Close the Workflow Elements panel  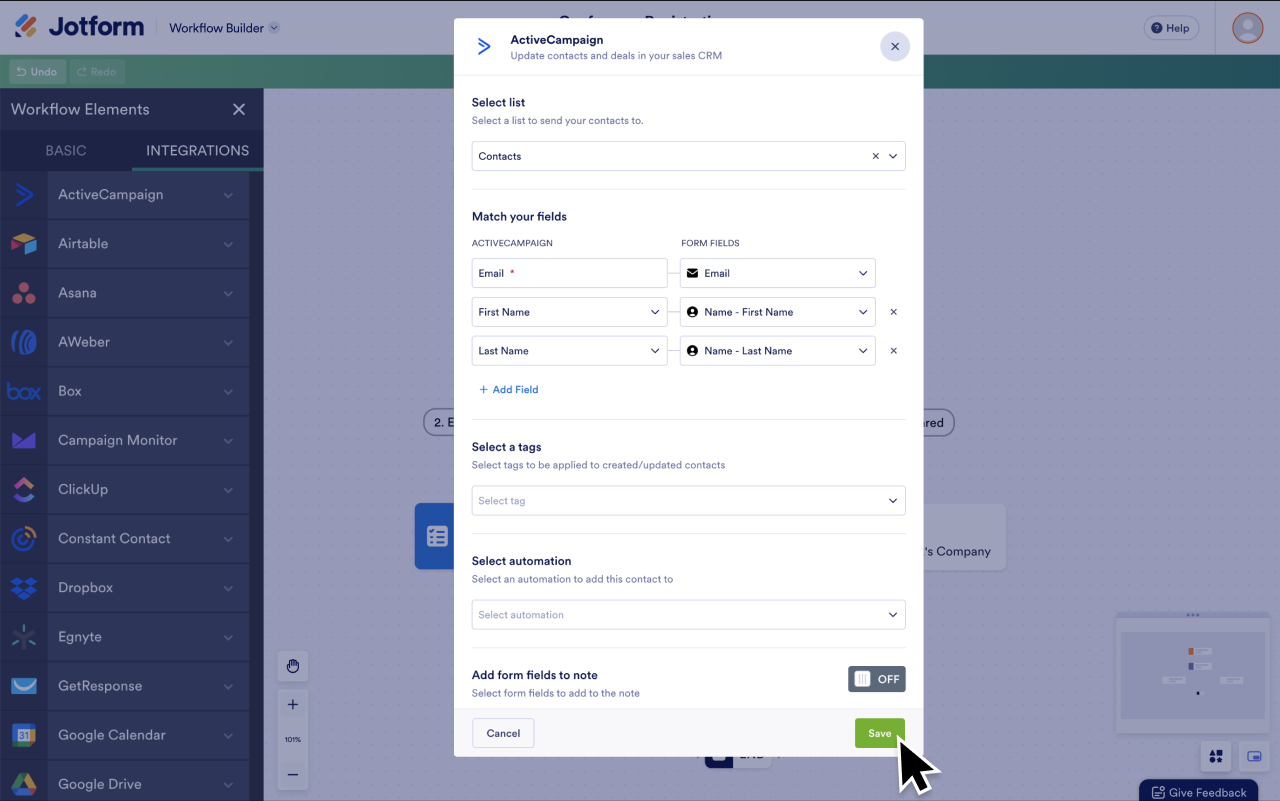(x=239, y=109)
